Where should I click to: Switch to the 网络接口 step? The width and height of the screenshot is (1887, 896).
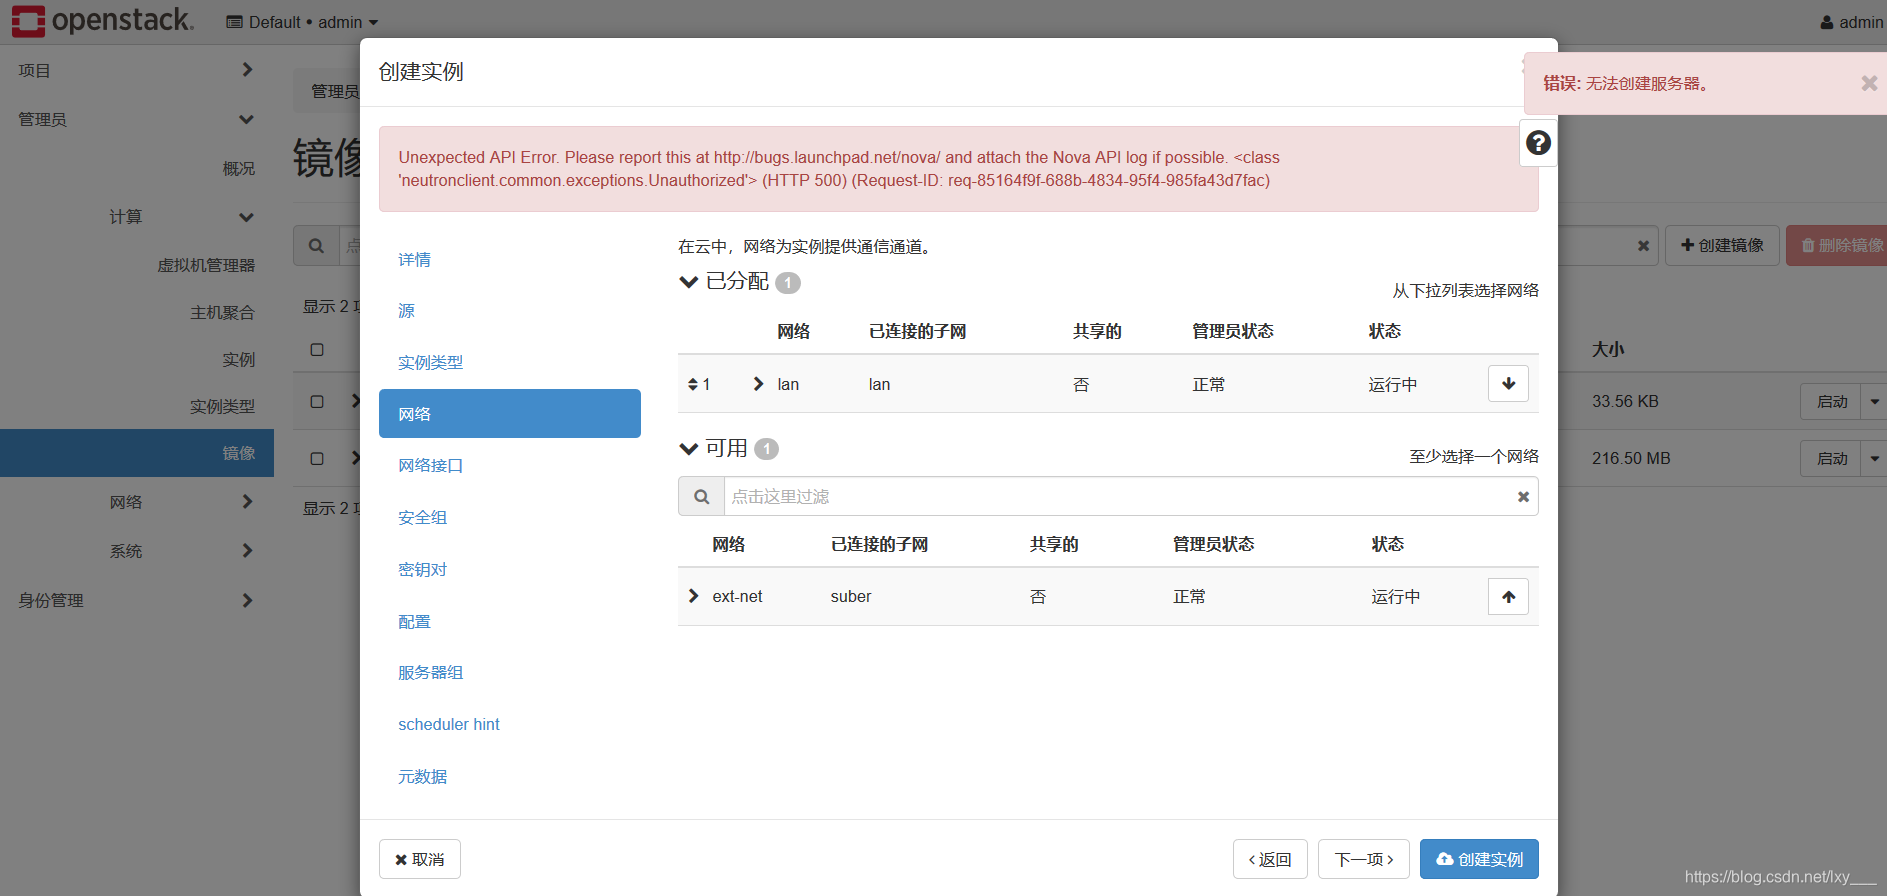point(430,466)
